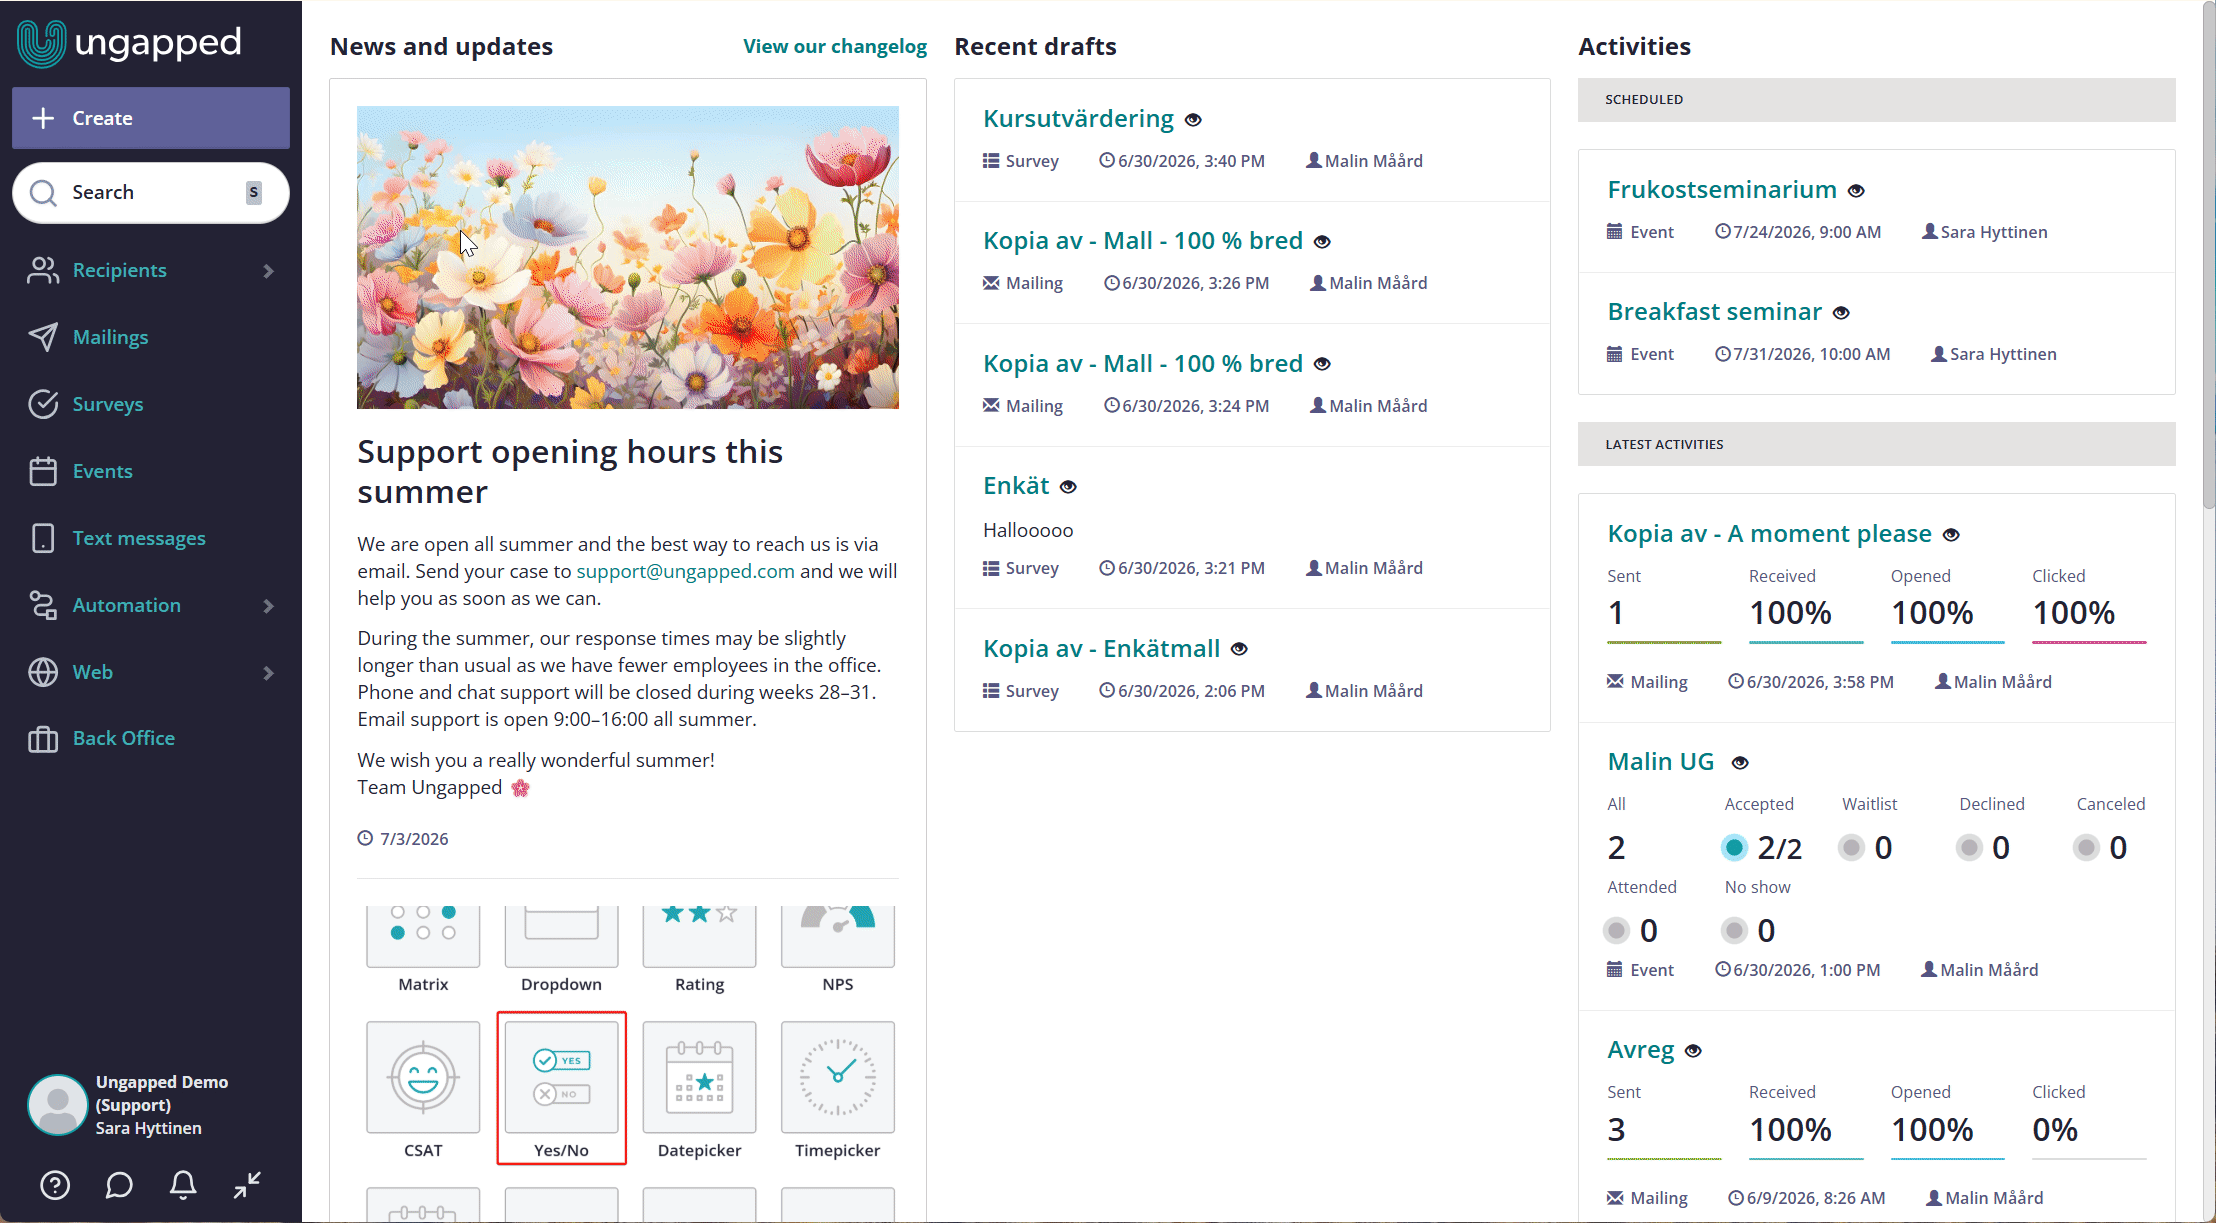Preview Kopia av - A moment please
2216x1223 pixels.
coord(1951,535)
